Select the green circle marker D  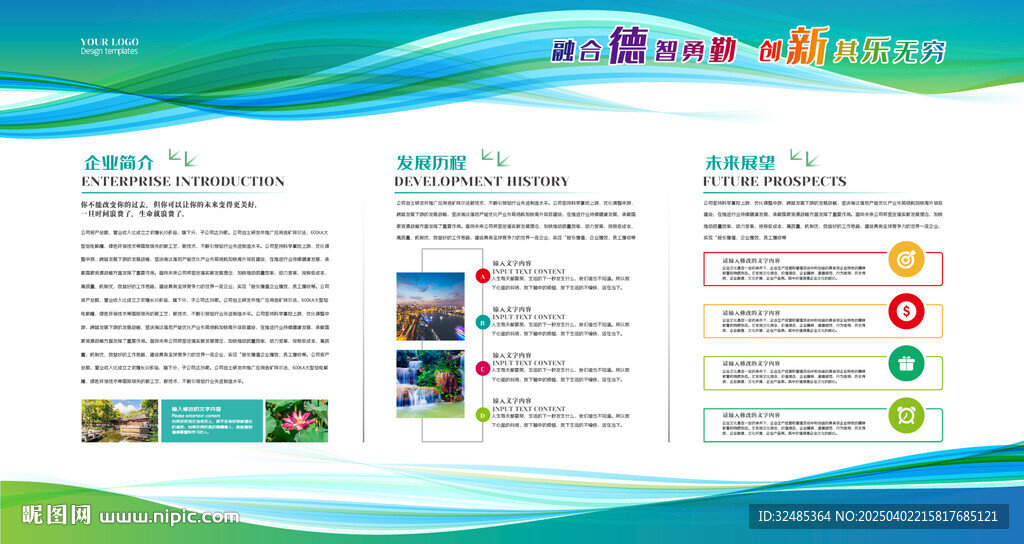(x=482, y=415)
